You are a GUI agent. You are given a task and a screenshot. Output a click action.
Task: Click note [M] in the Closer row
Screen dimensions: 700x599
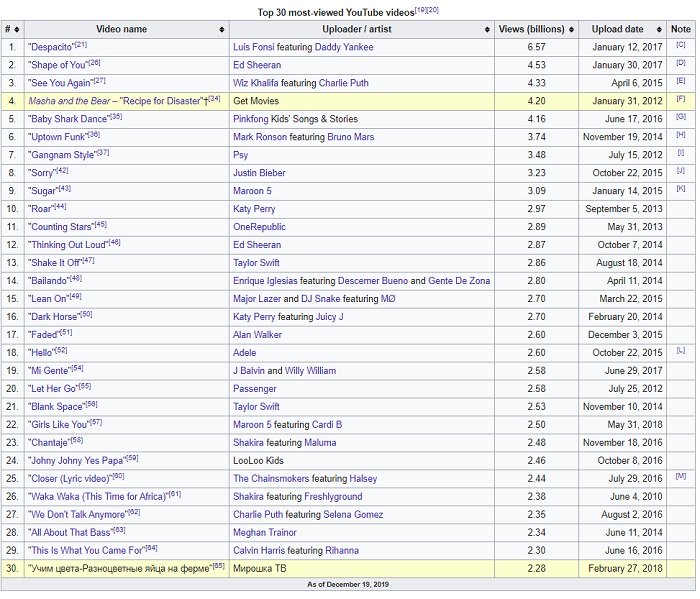point(681,477)
